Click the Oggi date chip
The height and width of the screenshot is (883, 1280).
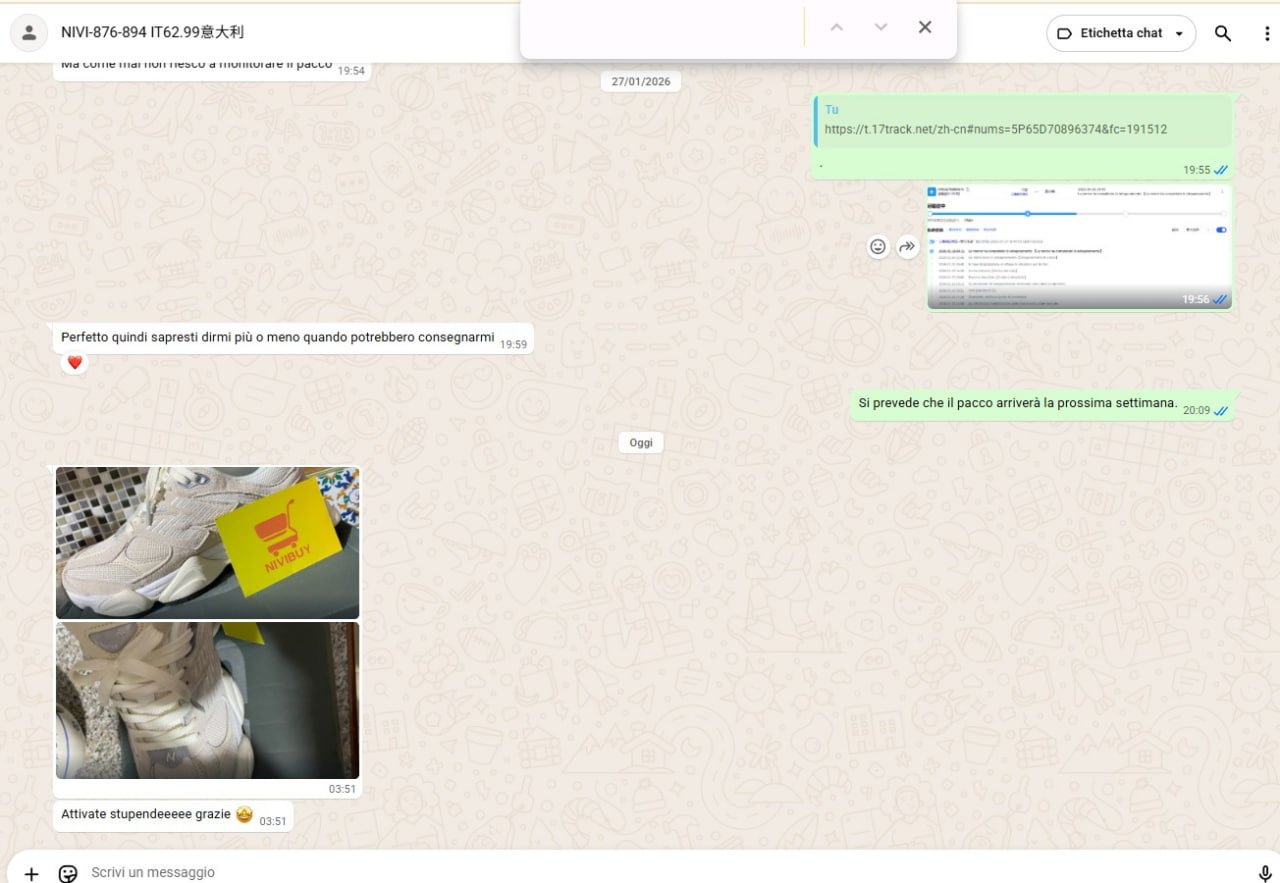(641, 442)
